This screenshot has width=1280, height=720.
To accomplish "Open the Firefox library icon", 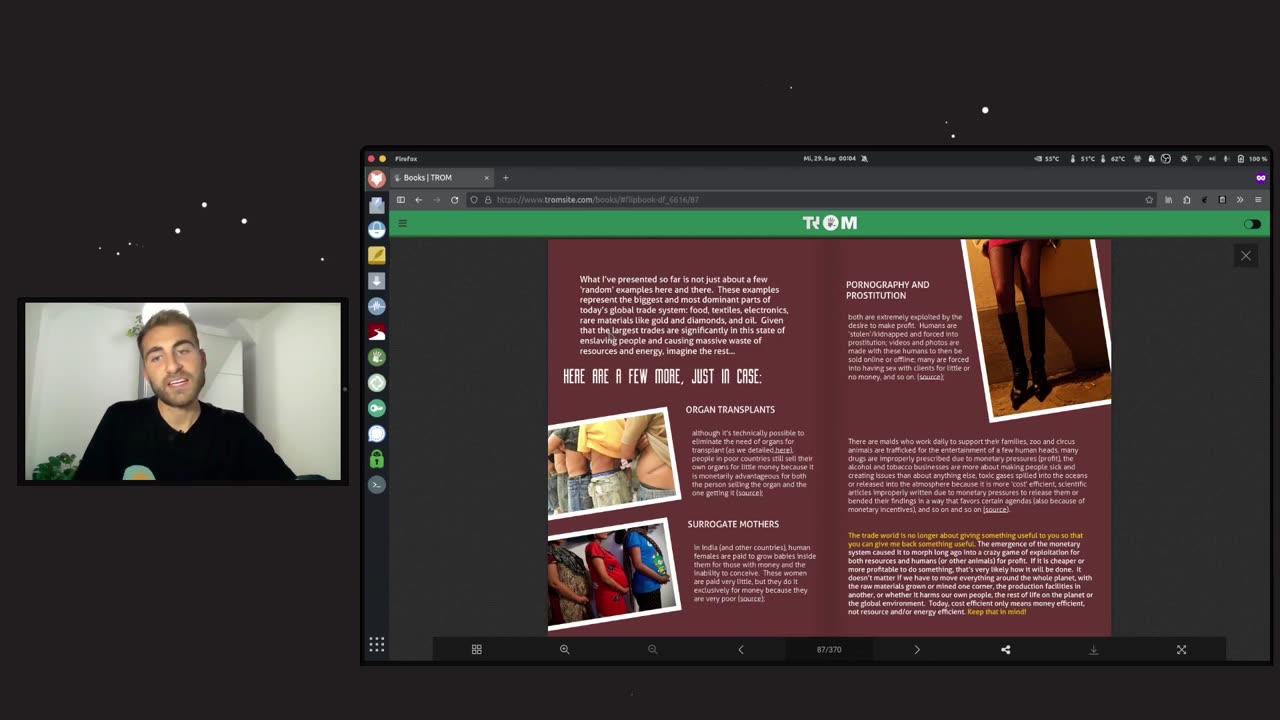I will click(x=1168, y=200).
